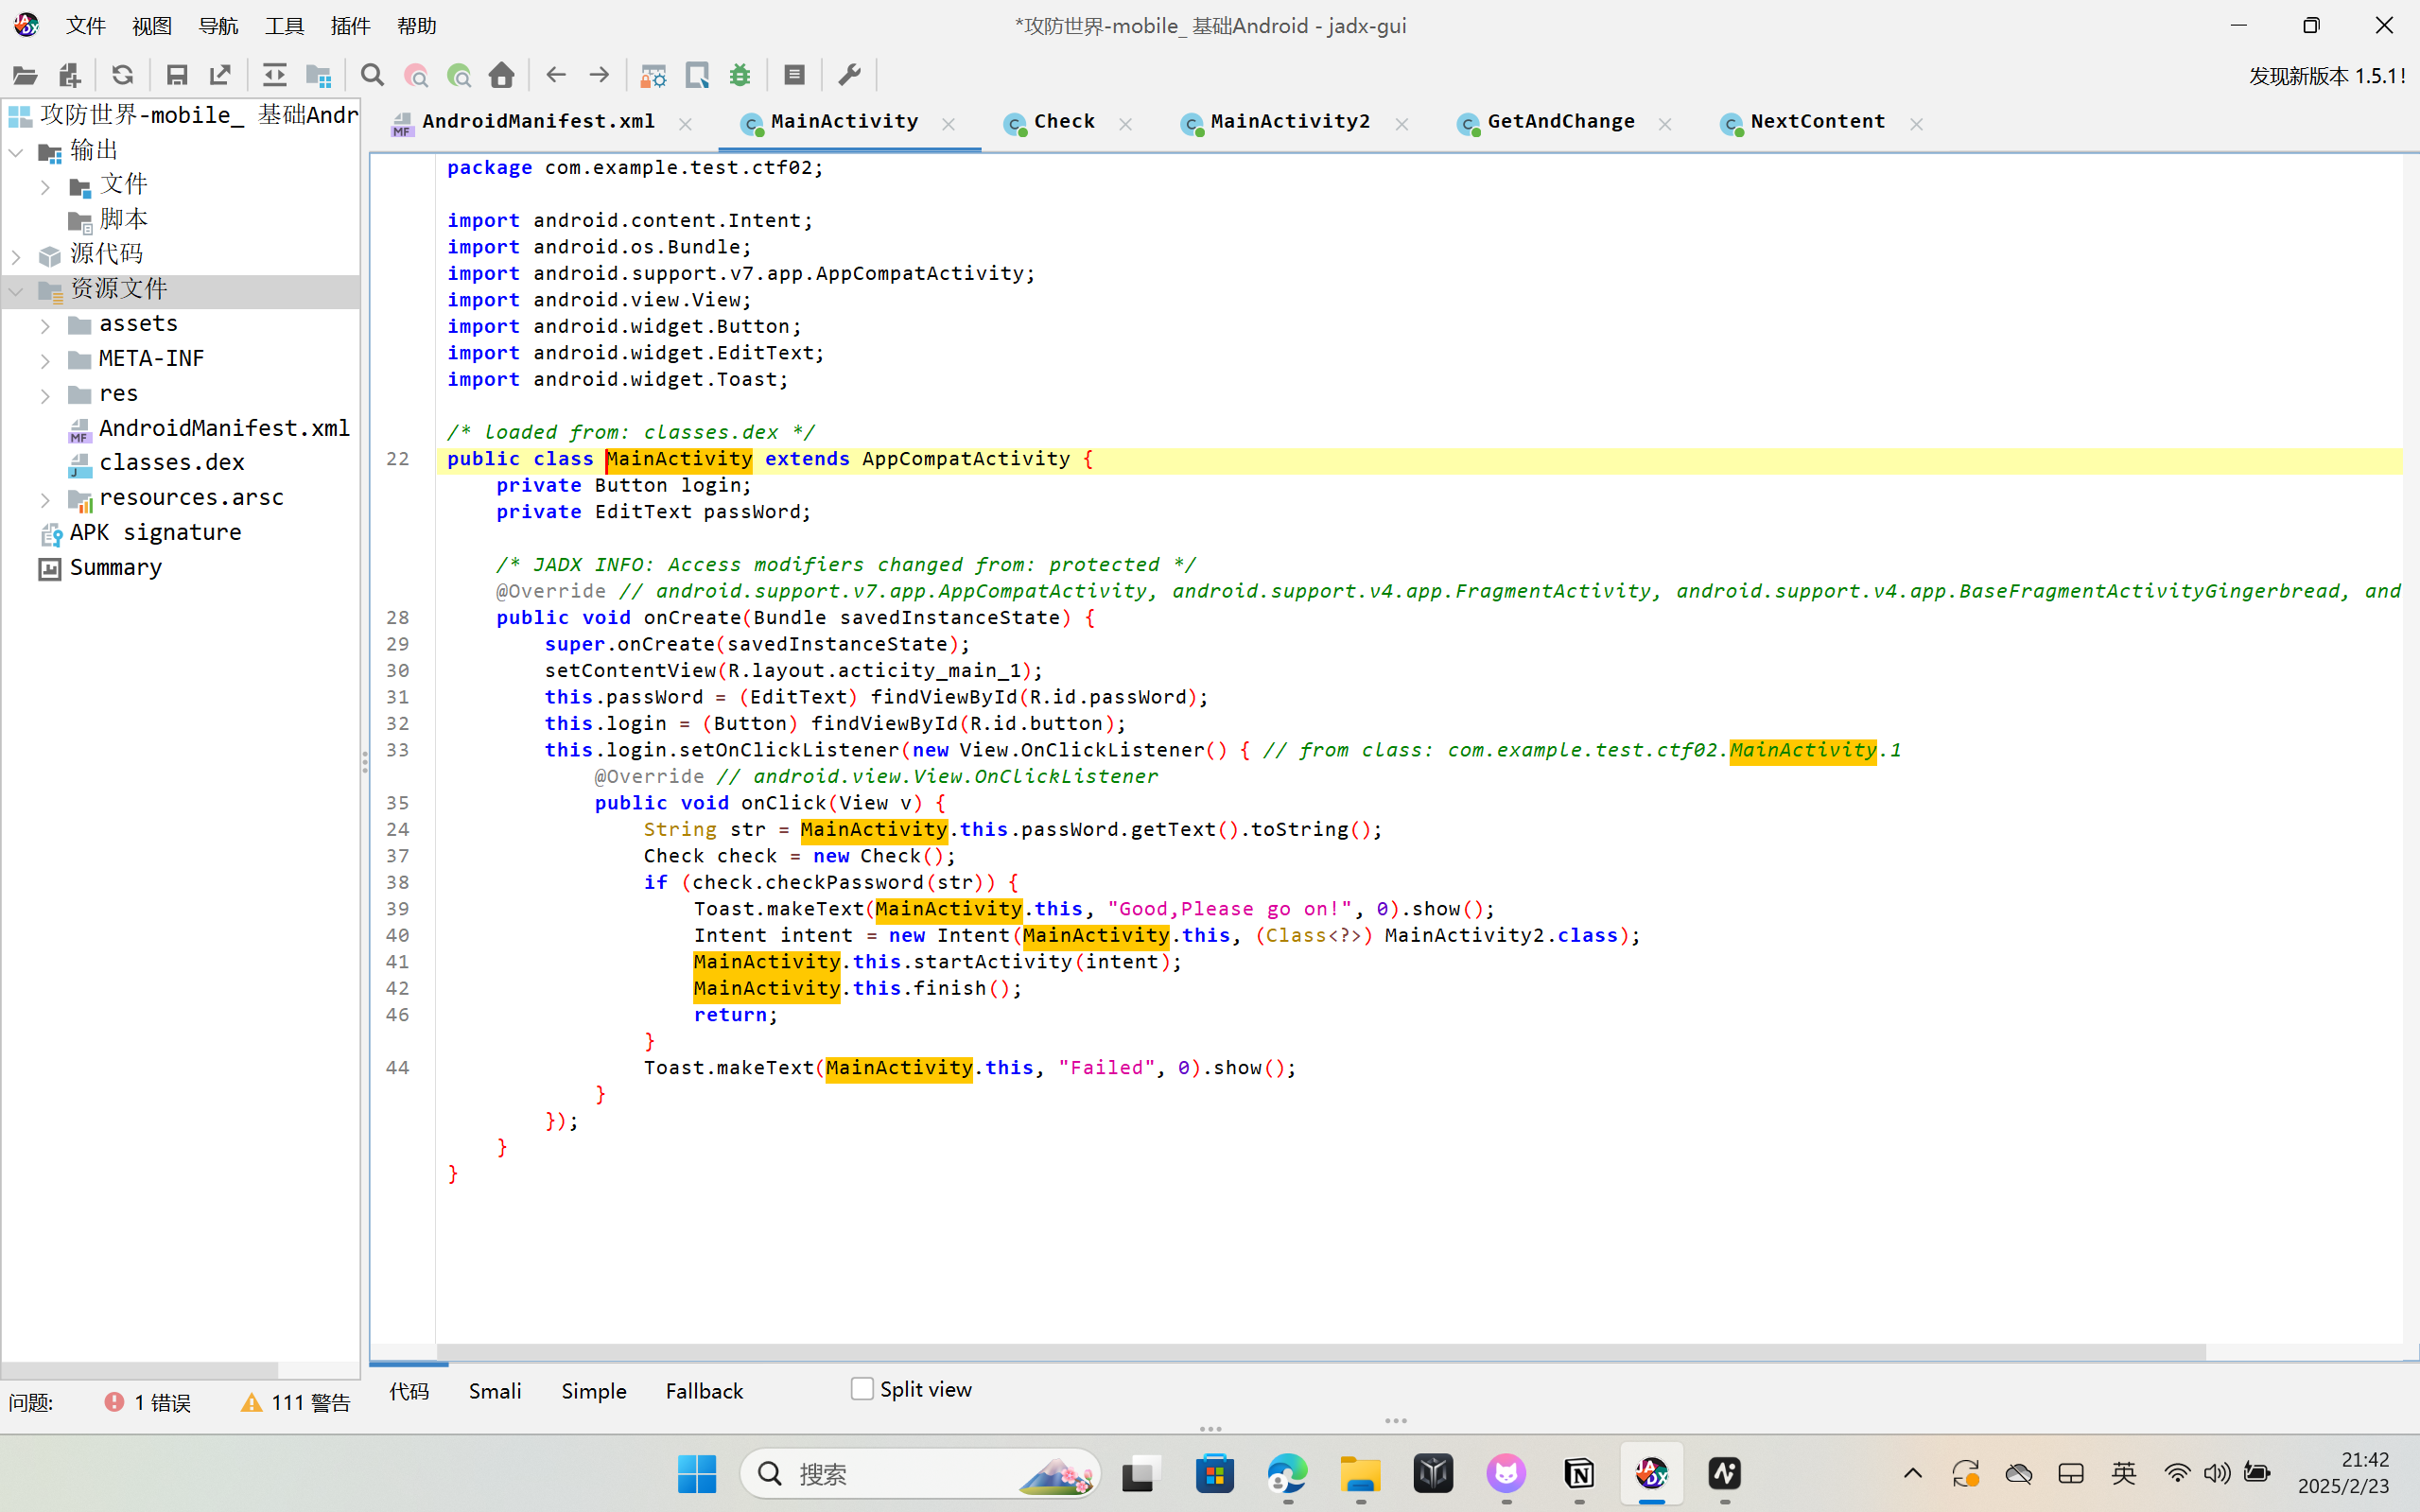The image size is (2420, 1512).
Task: Collapse the 资源文件 tree node
Action: pos(16,291)
